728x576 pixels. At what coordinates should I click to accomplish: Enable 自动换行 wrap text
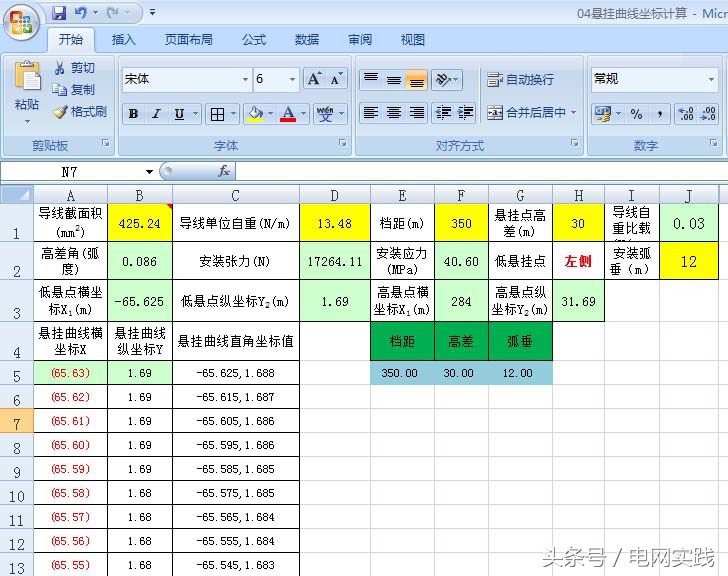point(520,80)
